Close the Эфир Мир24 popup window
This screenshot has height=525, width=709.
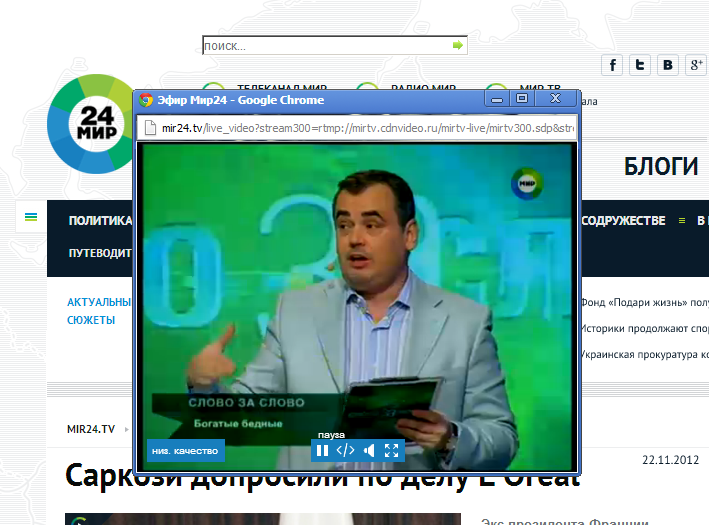click(x=556, y=99)
